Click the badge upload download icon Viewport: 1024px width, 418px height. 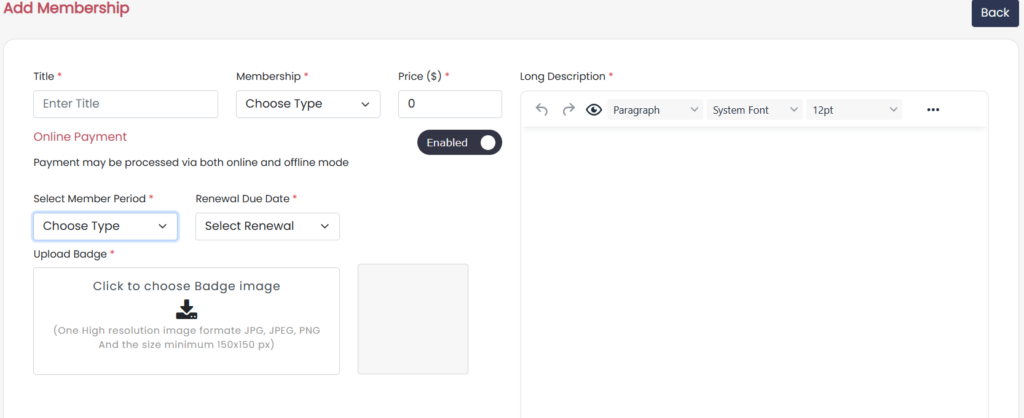click(x=187, y=310)
